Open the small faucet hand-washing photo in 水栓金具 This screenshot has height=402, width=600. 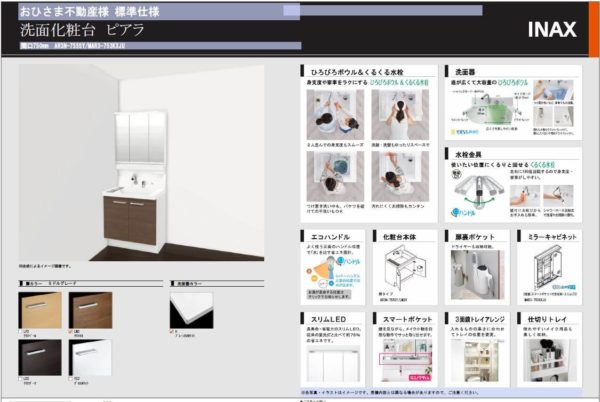(x=525, y=196)
